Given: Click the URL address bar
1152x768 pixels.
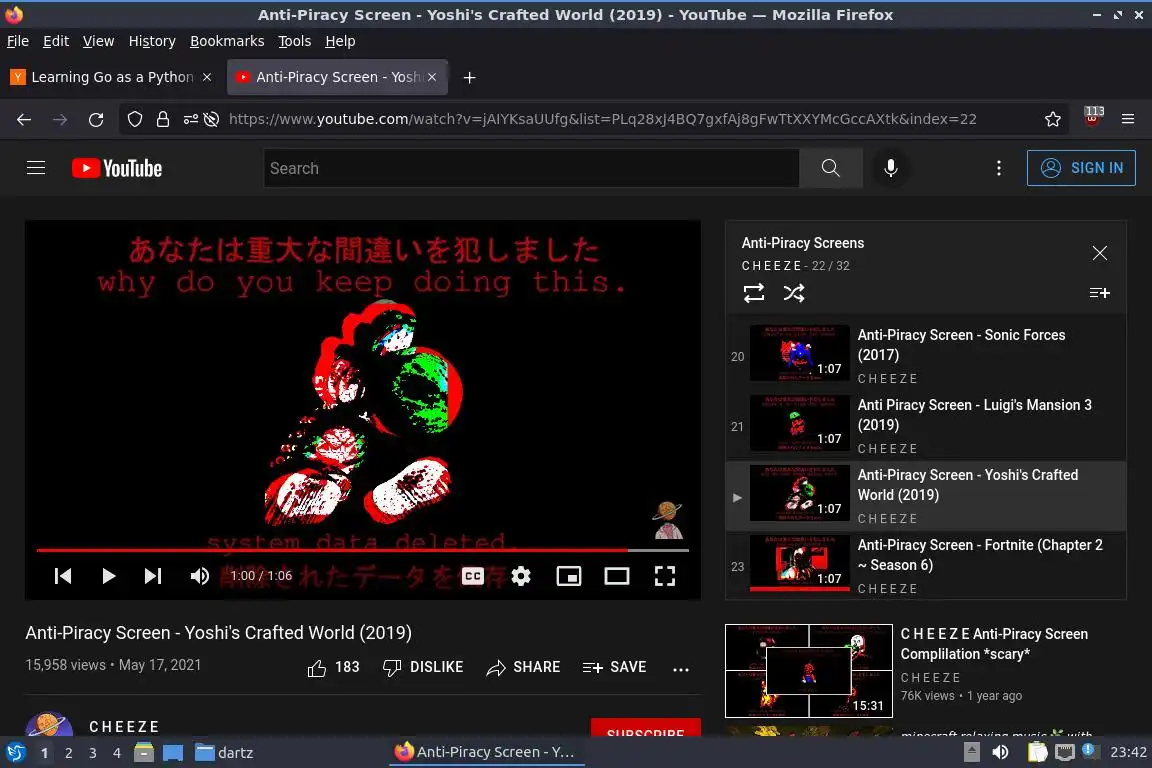Looking at the screenshot, I should pos(602,119).
